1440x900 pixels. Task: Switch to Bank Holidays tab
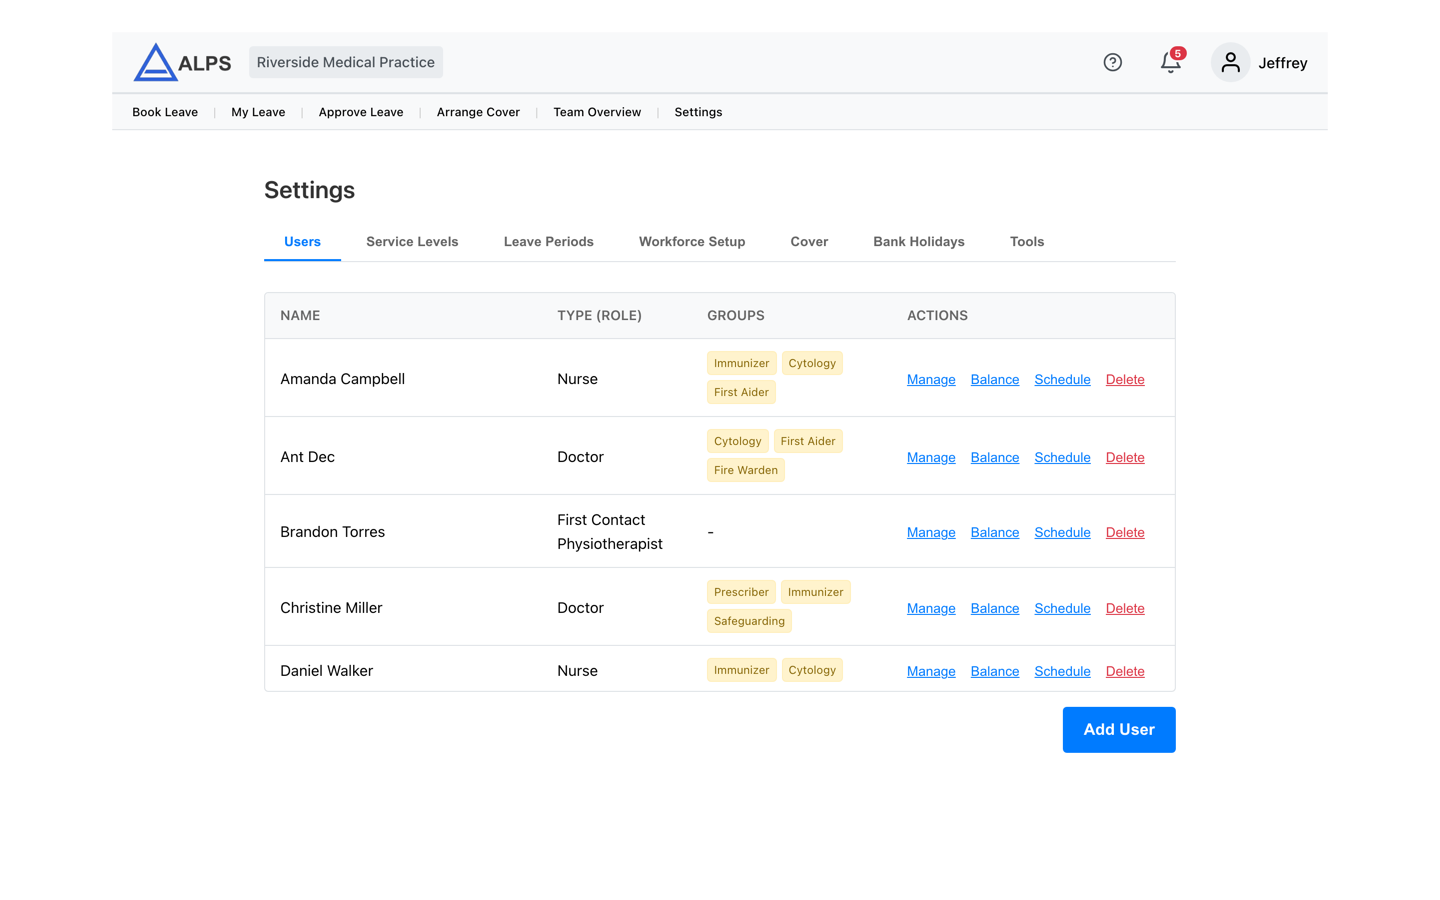tap(919, 242)
